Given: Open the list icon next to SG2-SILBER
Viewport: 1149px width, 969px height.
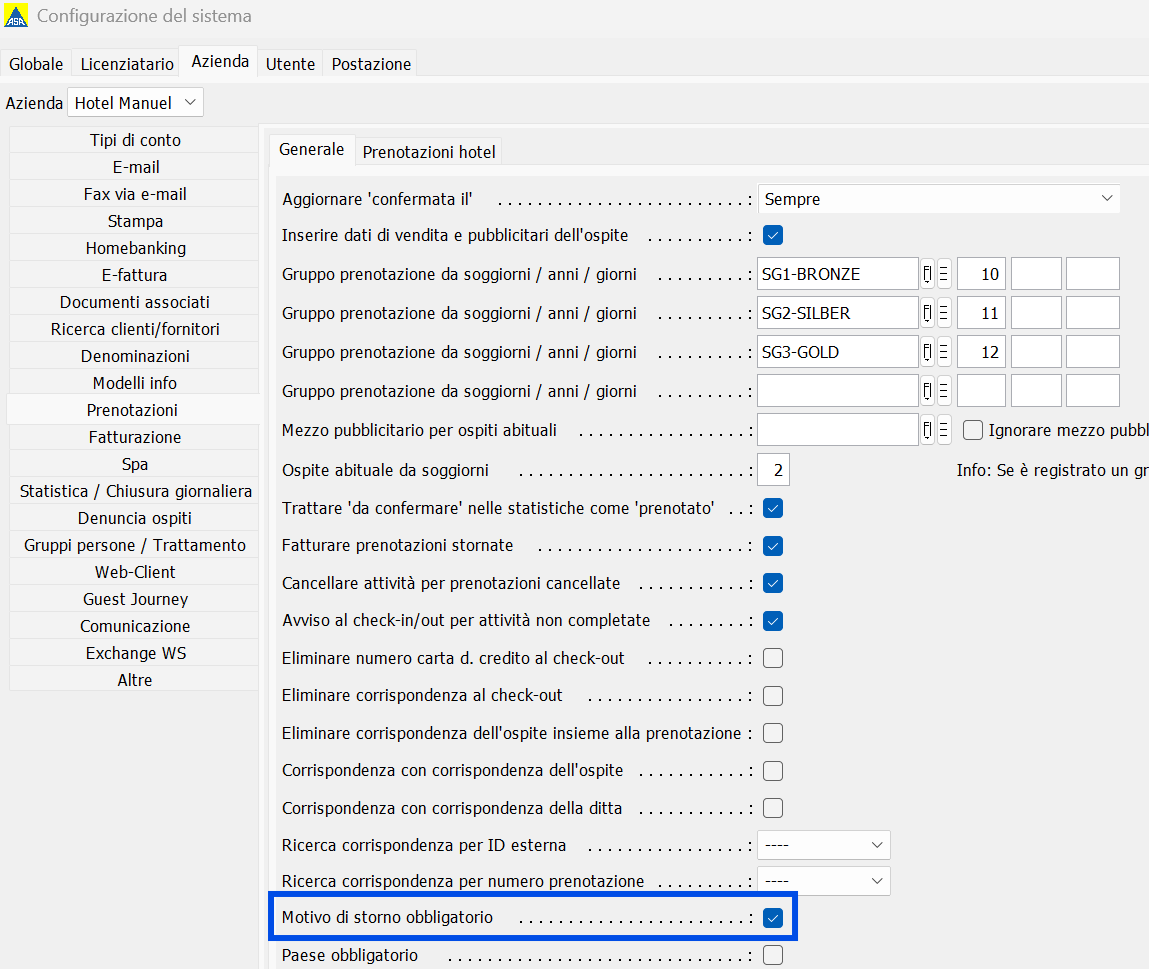Looking at the screenshot, I should click(x=944, y=313).
